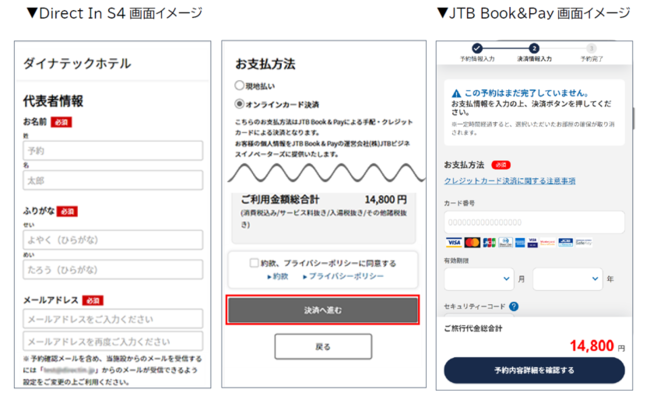Check the 約款、プライバシーポリシーに同意する box

254,263
